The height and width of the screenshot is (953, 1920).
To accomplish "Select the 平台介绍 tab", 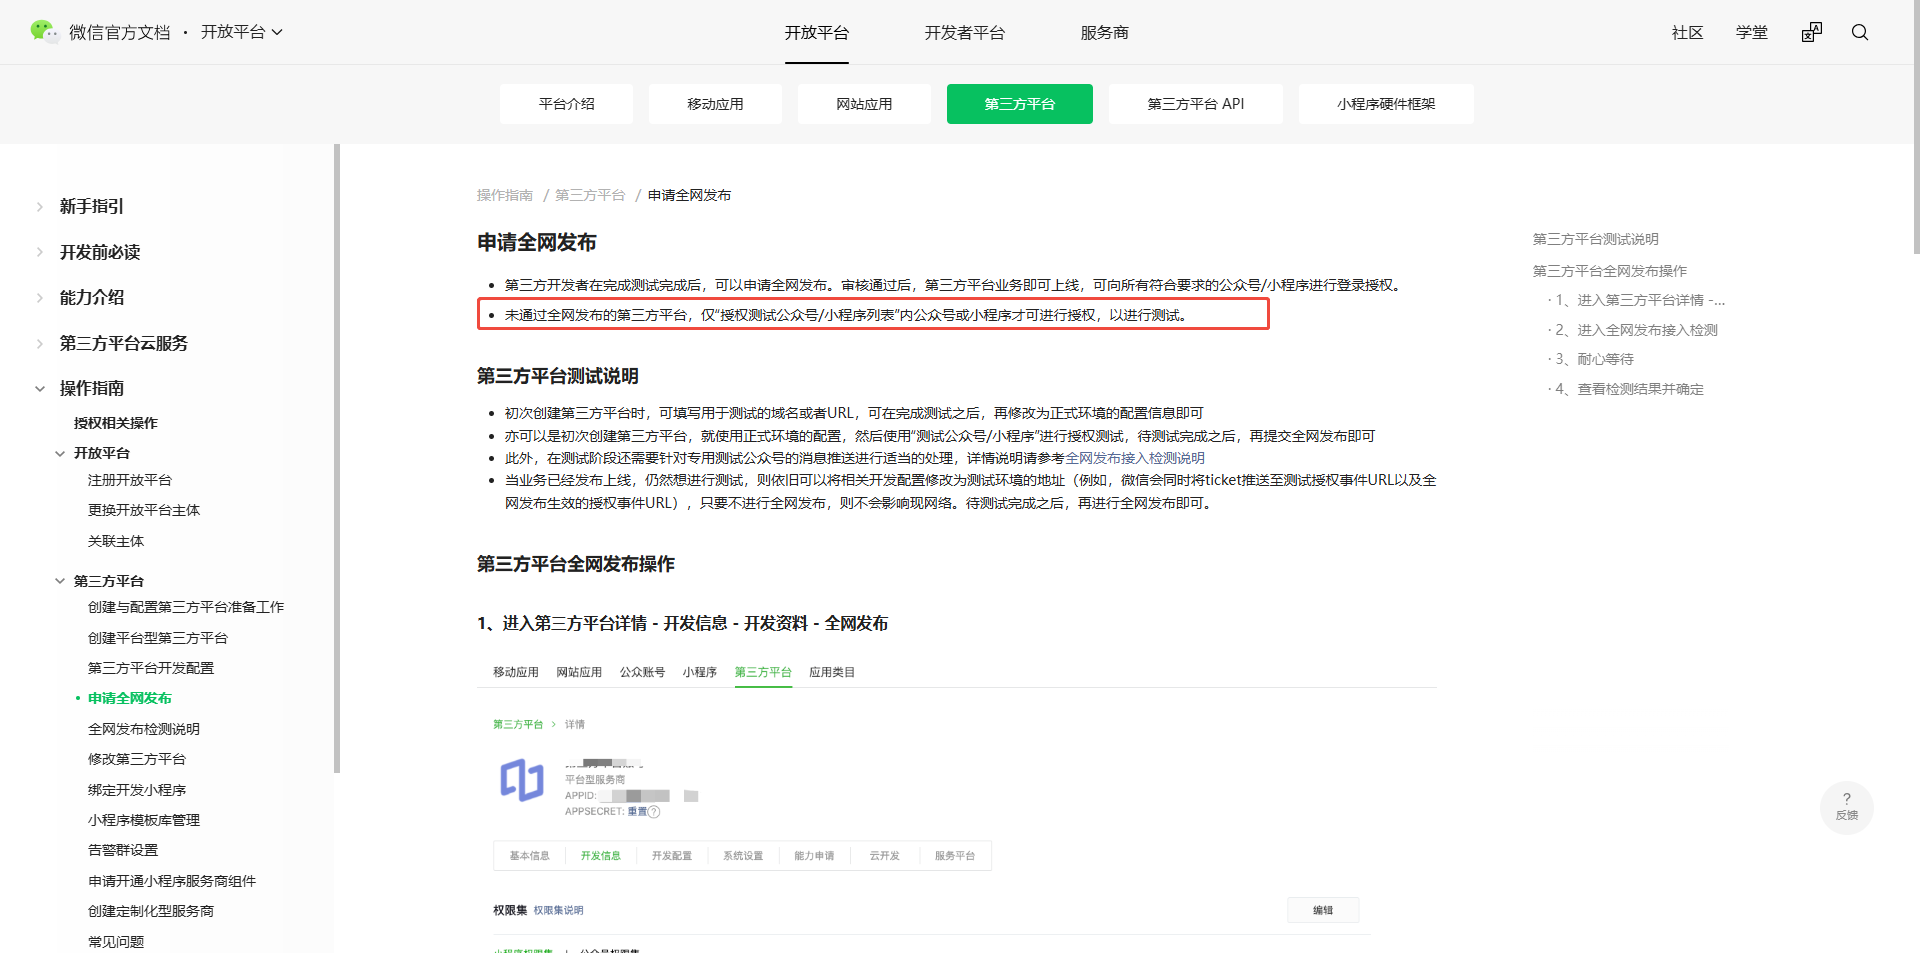I will (566, 104).
